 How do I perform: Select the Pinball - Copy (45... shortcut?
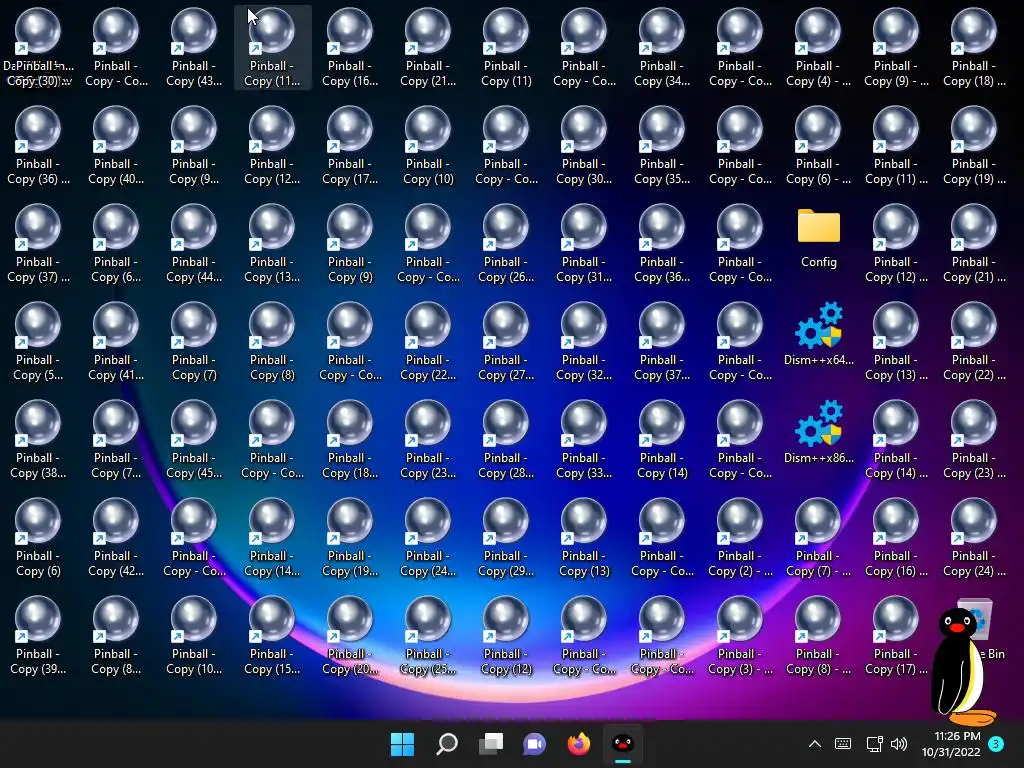click(193, 441)
